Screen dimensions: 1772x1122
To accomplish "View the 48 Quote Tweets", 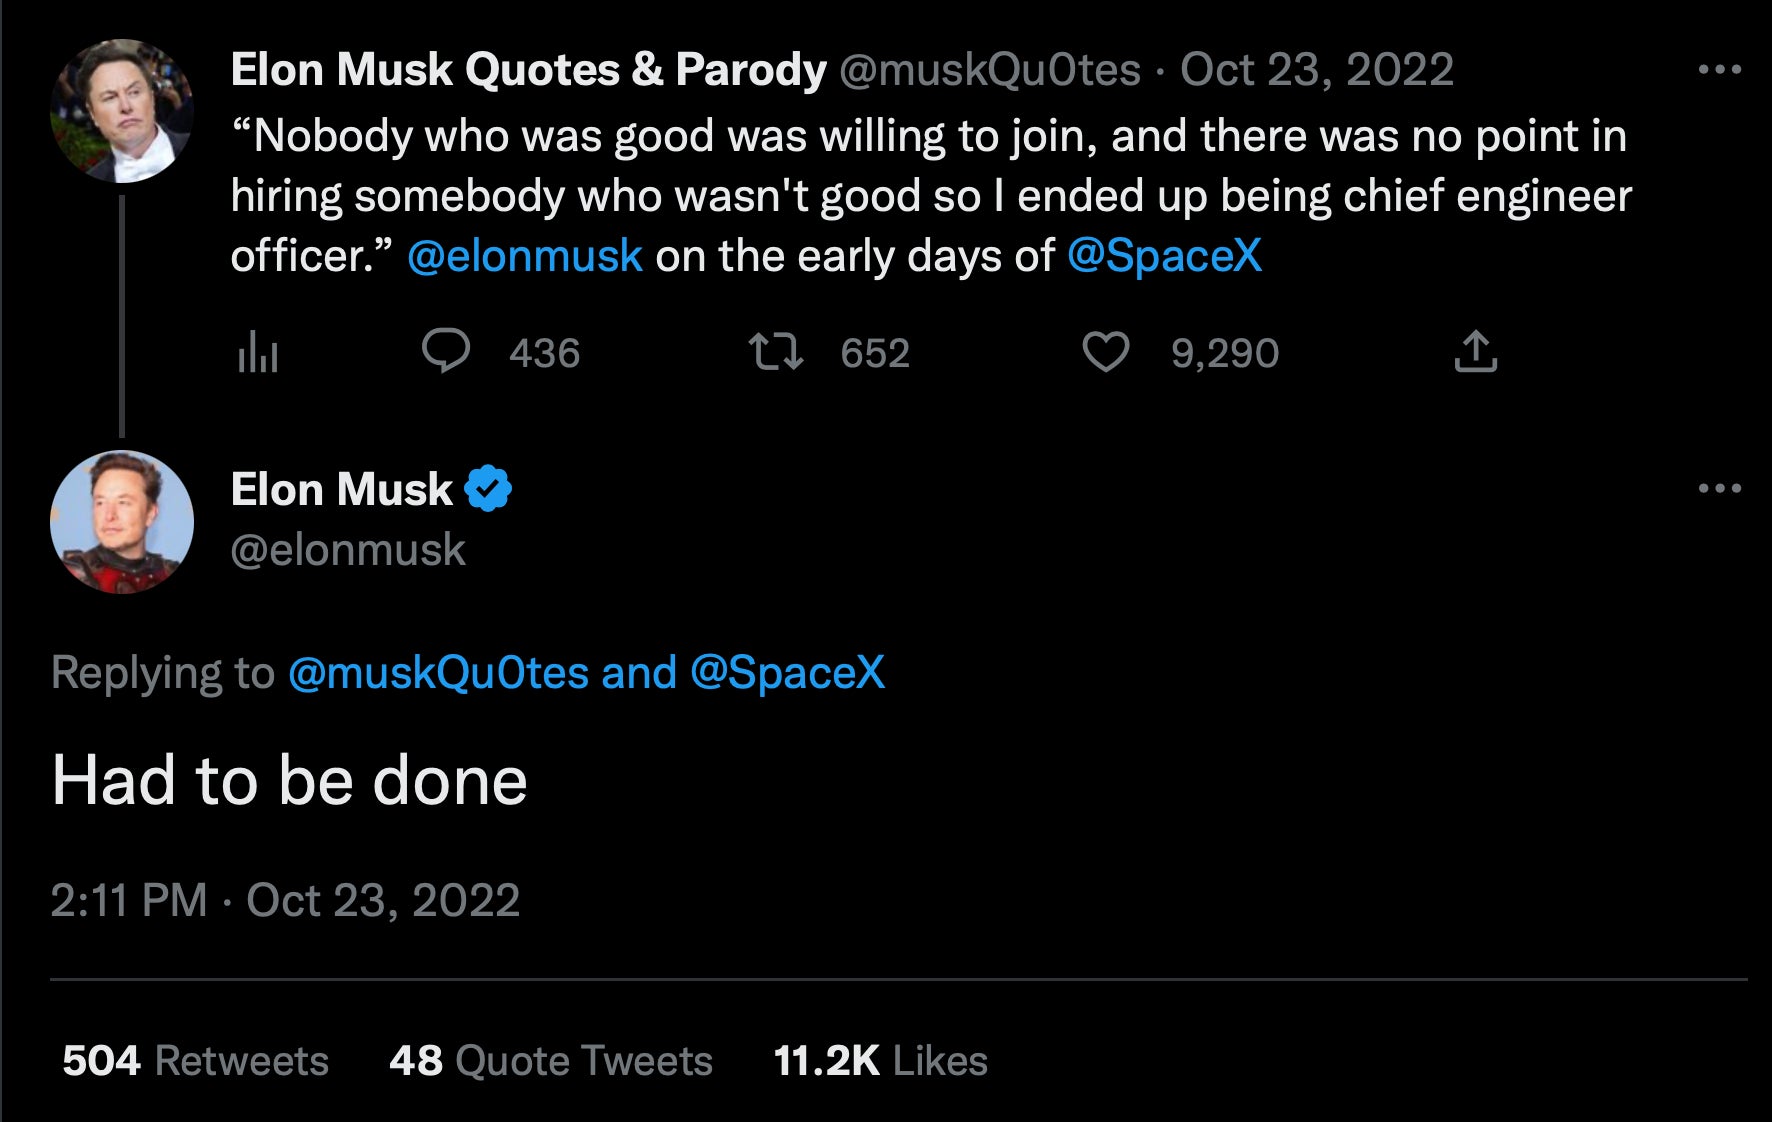I will (x=550, y=1061).
